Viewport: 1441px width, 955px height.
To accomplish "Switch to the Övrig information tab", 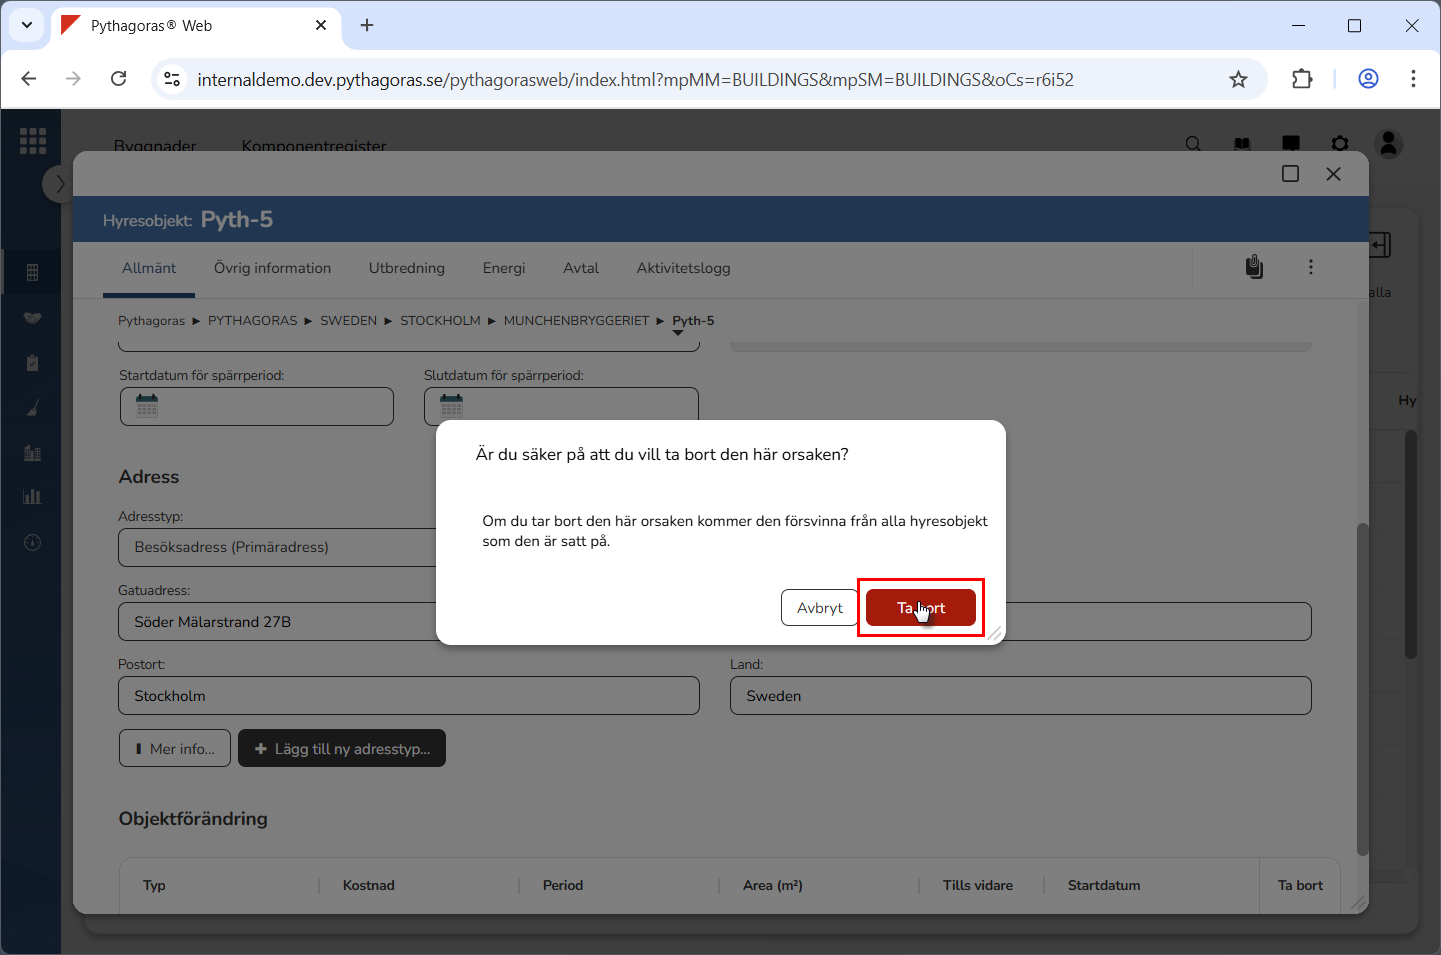I will 272,268.
